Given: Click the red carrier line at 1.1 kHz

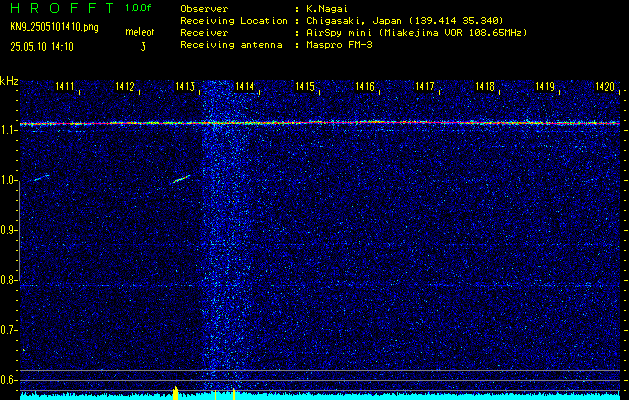Looking at the screenshot, I should tap(320, 123).
